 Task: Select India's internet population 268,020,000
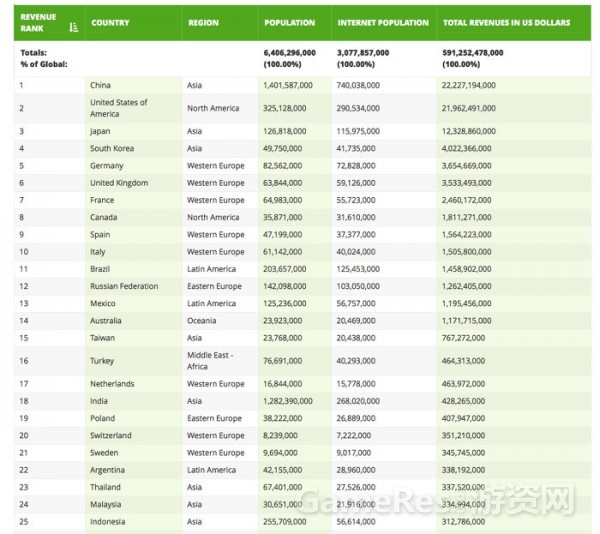358,401
